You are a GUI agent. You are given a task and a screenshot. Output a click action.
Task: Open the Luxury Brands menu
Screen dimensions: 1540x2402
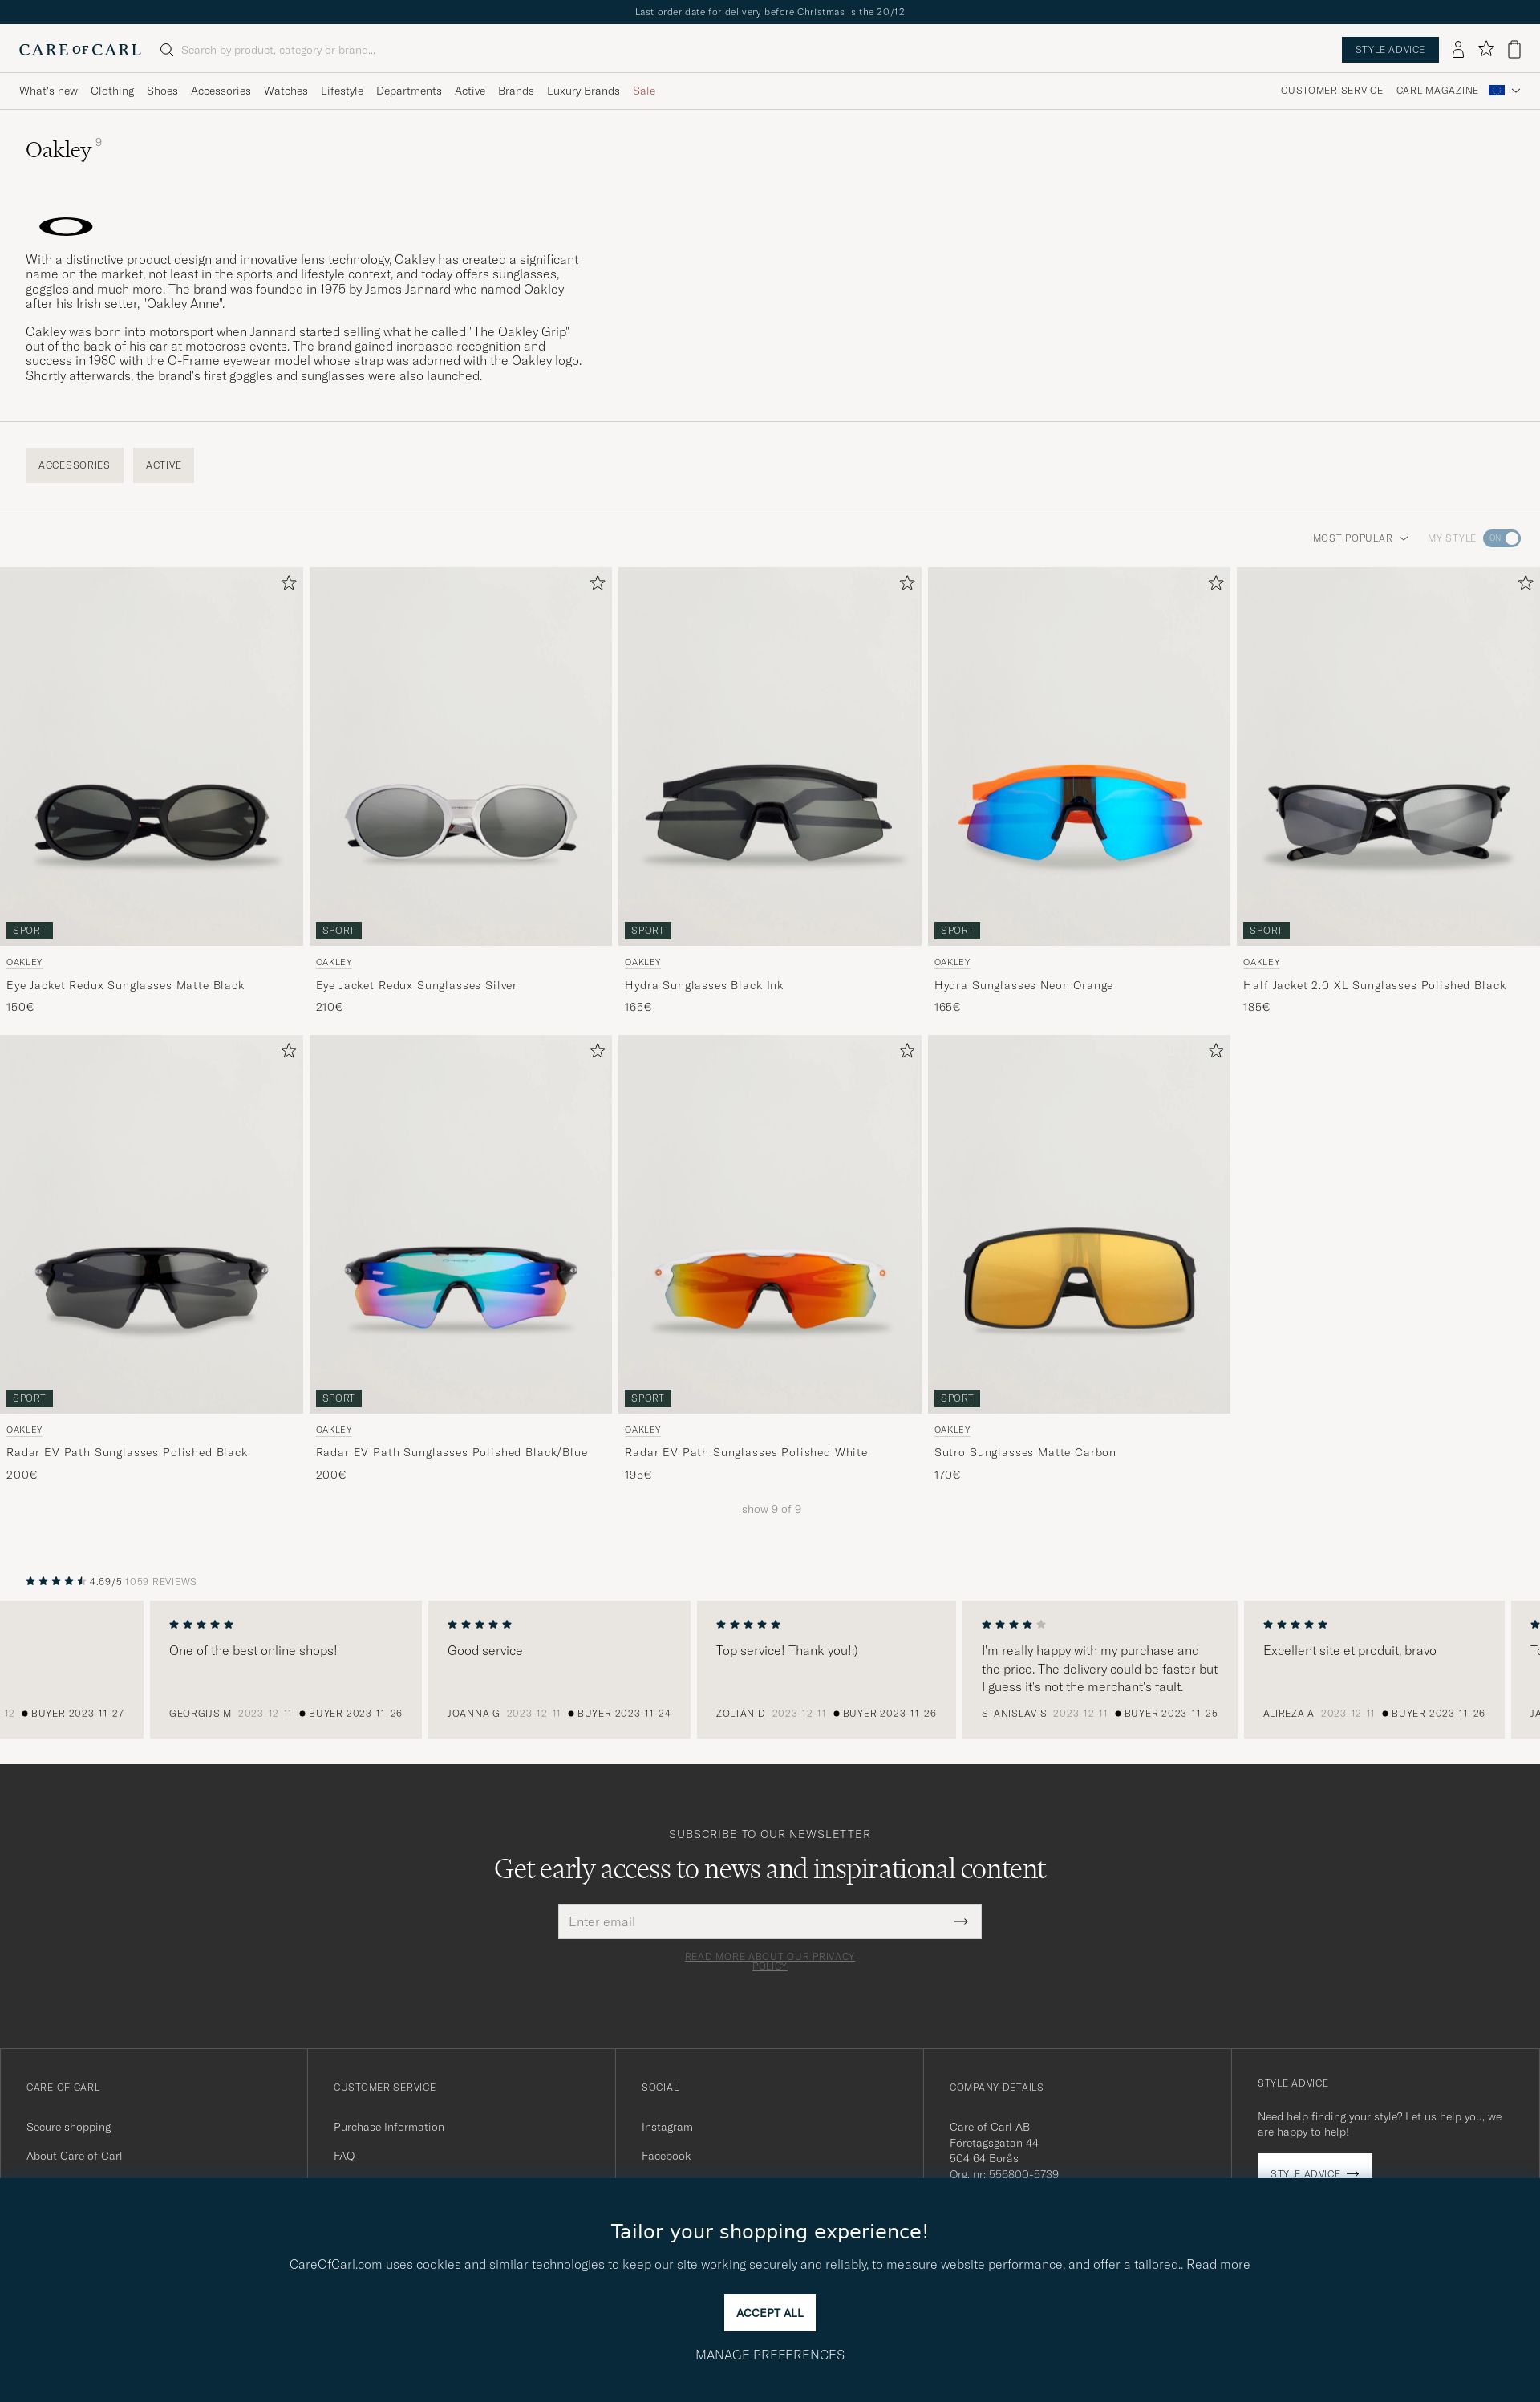[583, 91]
